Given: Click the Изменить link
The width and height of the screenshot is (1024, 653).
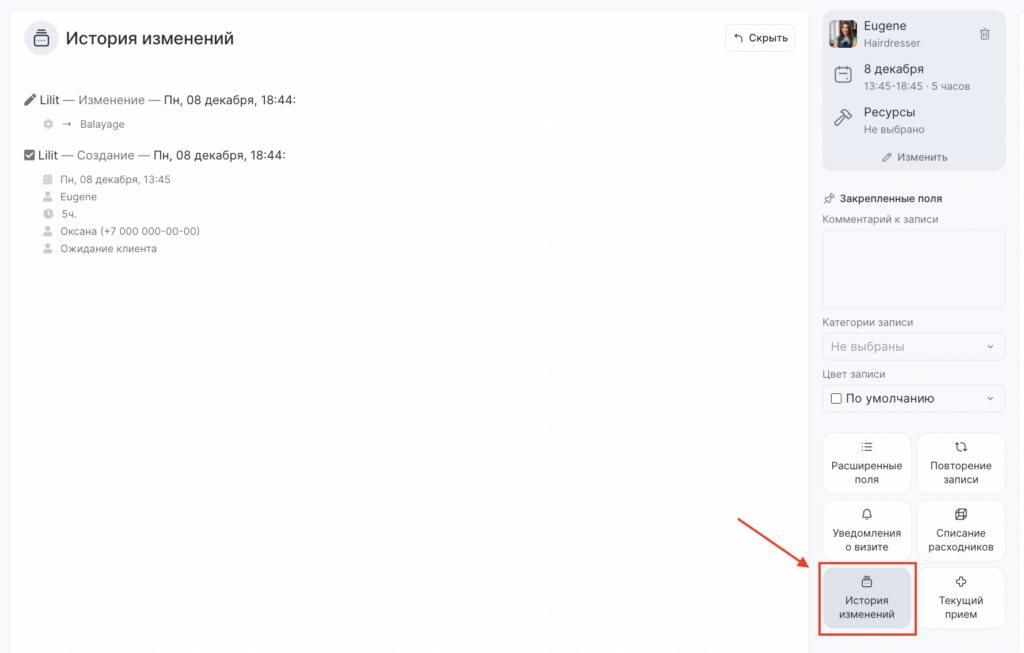Looking at the screenshot, I should coord(914,157).
